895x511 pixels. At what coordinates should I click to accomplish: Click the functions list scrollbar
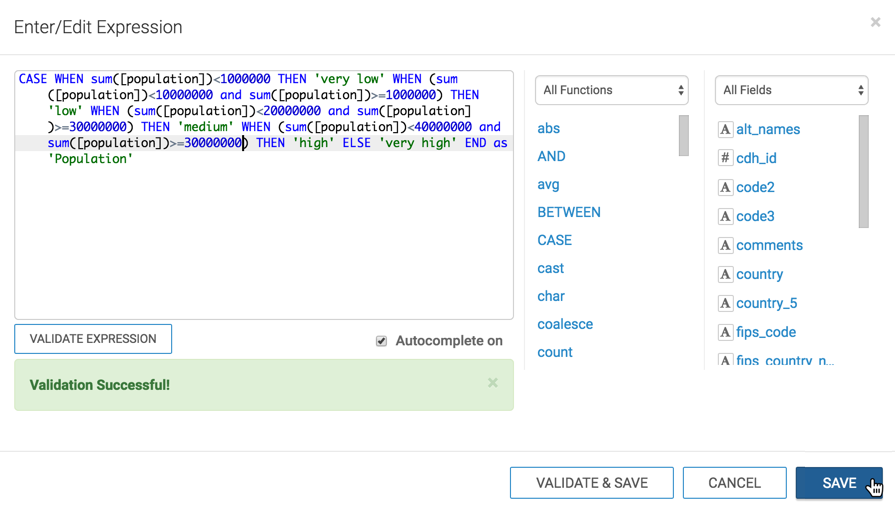pyautogui.click(x=684, y=136)
